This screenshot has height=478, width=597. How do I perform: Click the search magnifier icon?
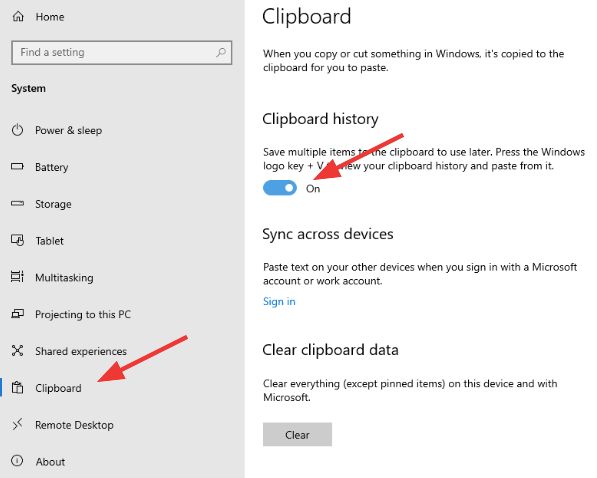click(221, 52)
